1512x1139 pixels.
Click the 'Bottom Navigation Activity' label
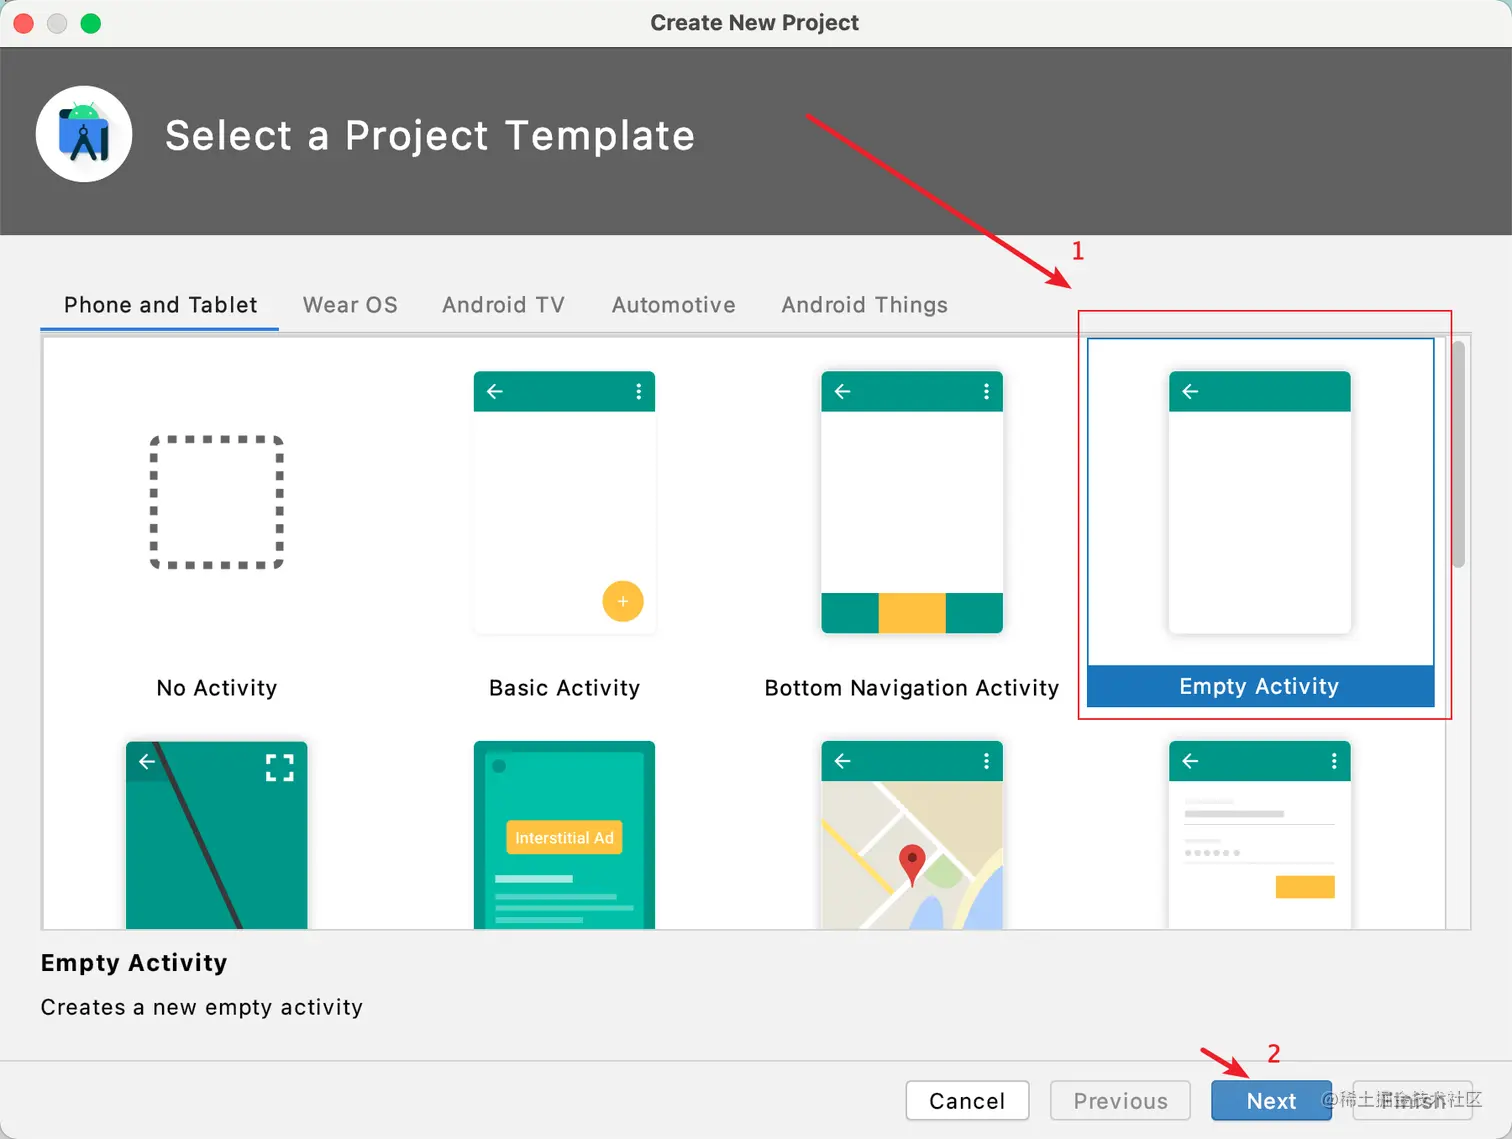pos(912,688)
